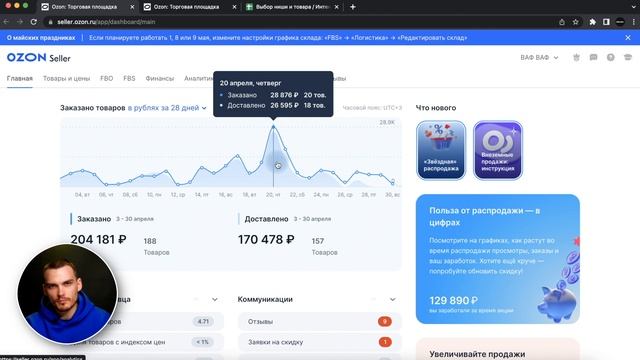Share the page using the share icon
This screenshot has height=360, width=640.
562,22
